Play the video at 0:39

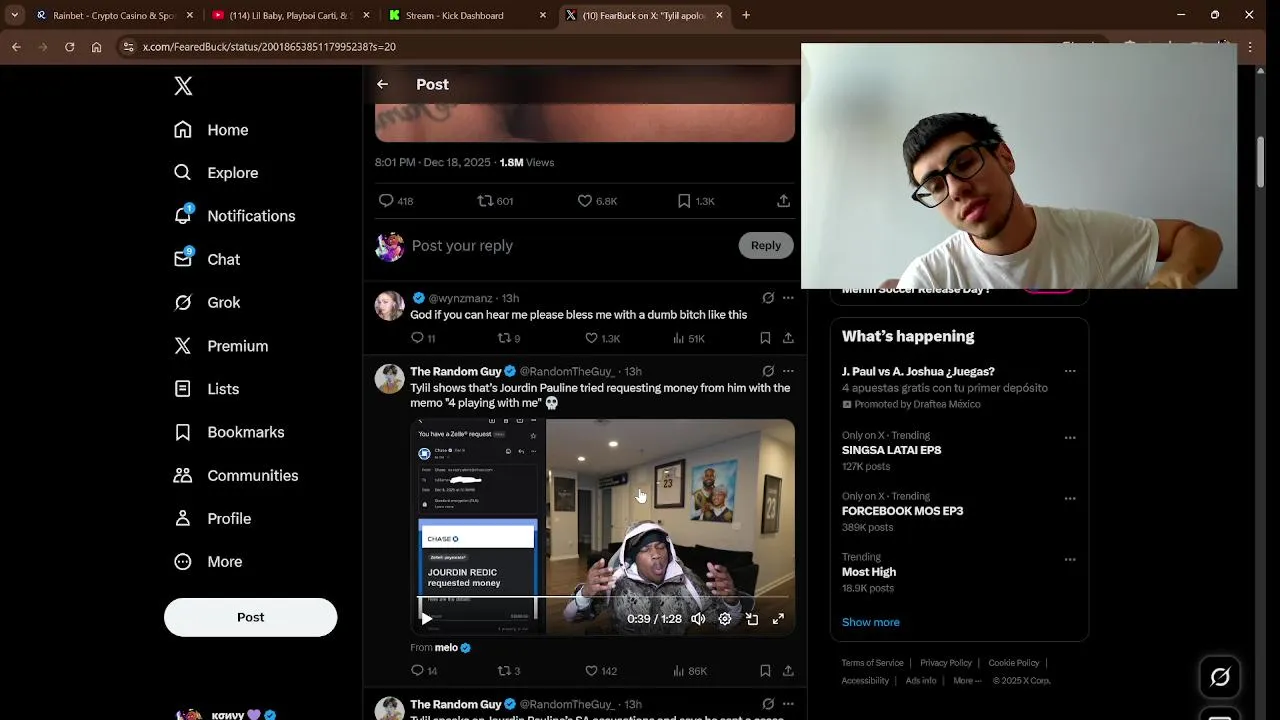click(427, 619)
